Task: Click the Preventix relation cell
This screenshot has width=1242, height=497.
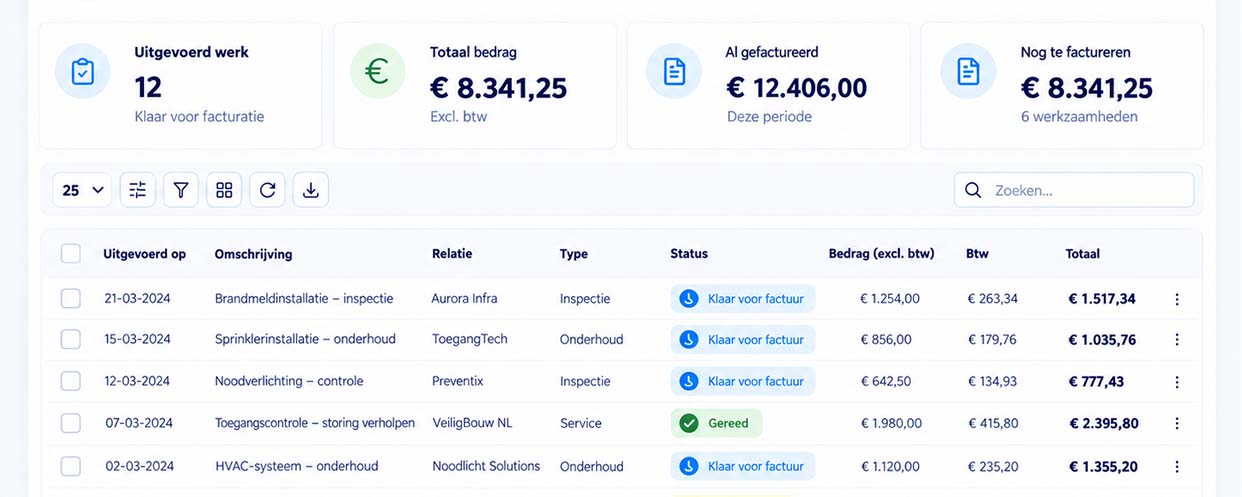Action: (x=458, y=381)
